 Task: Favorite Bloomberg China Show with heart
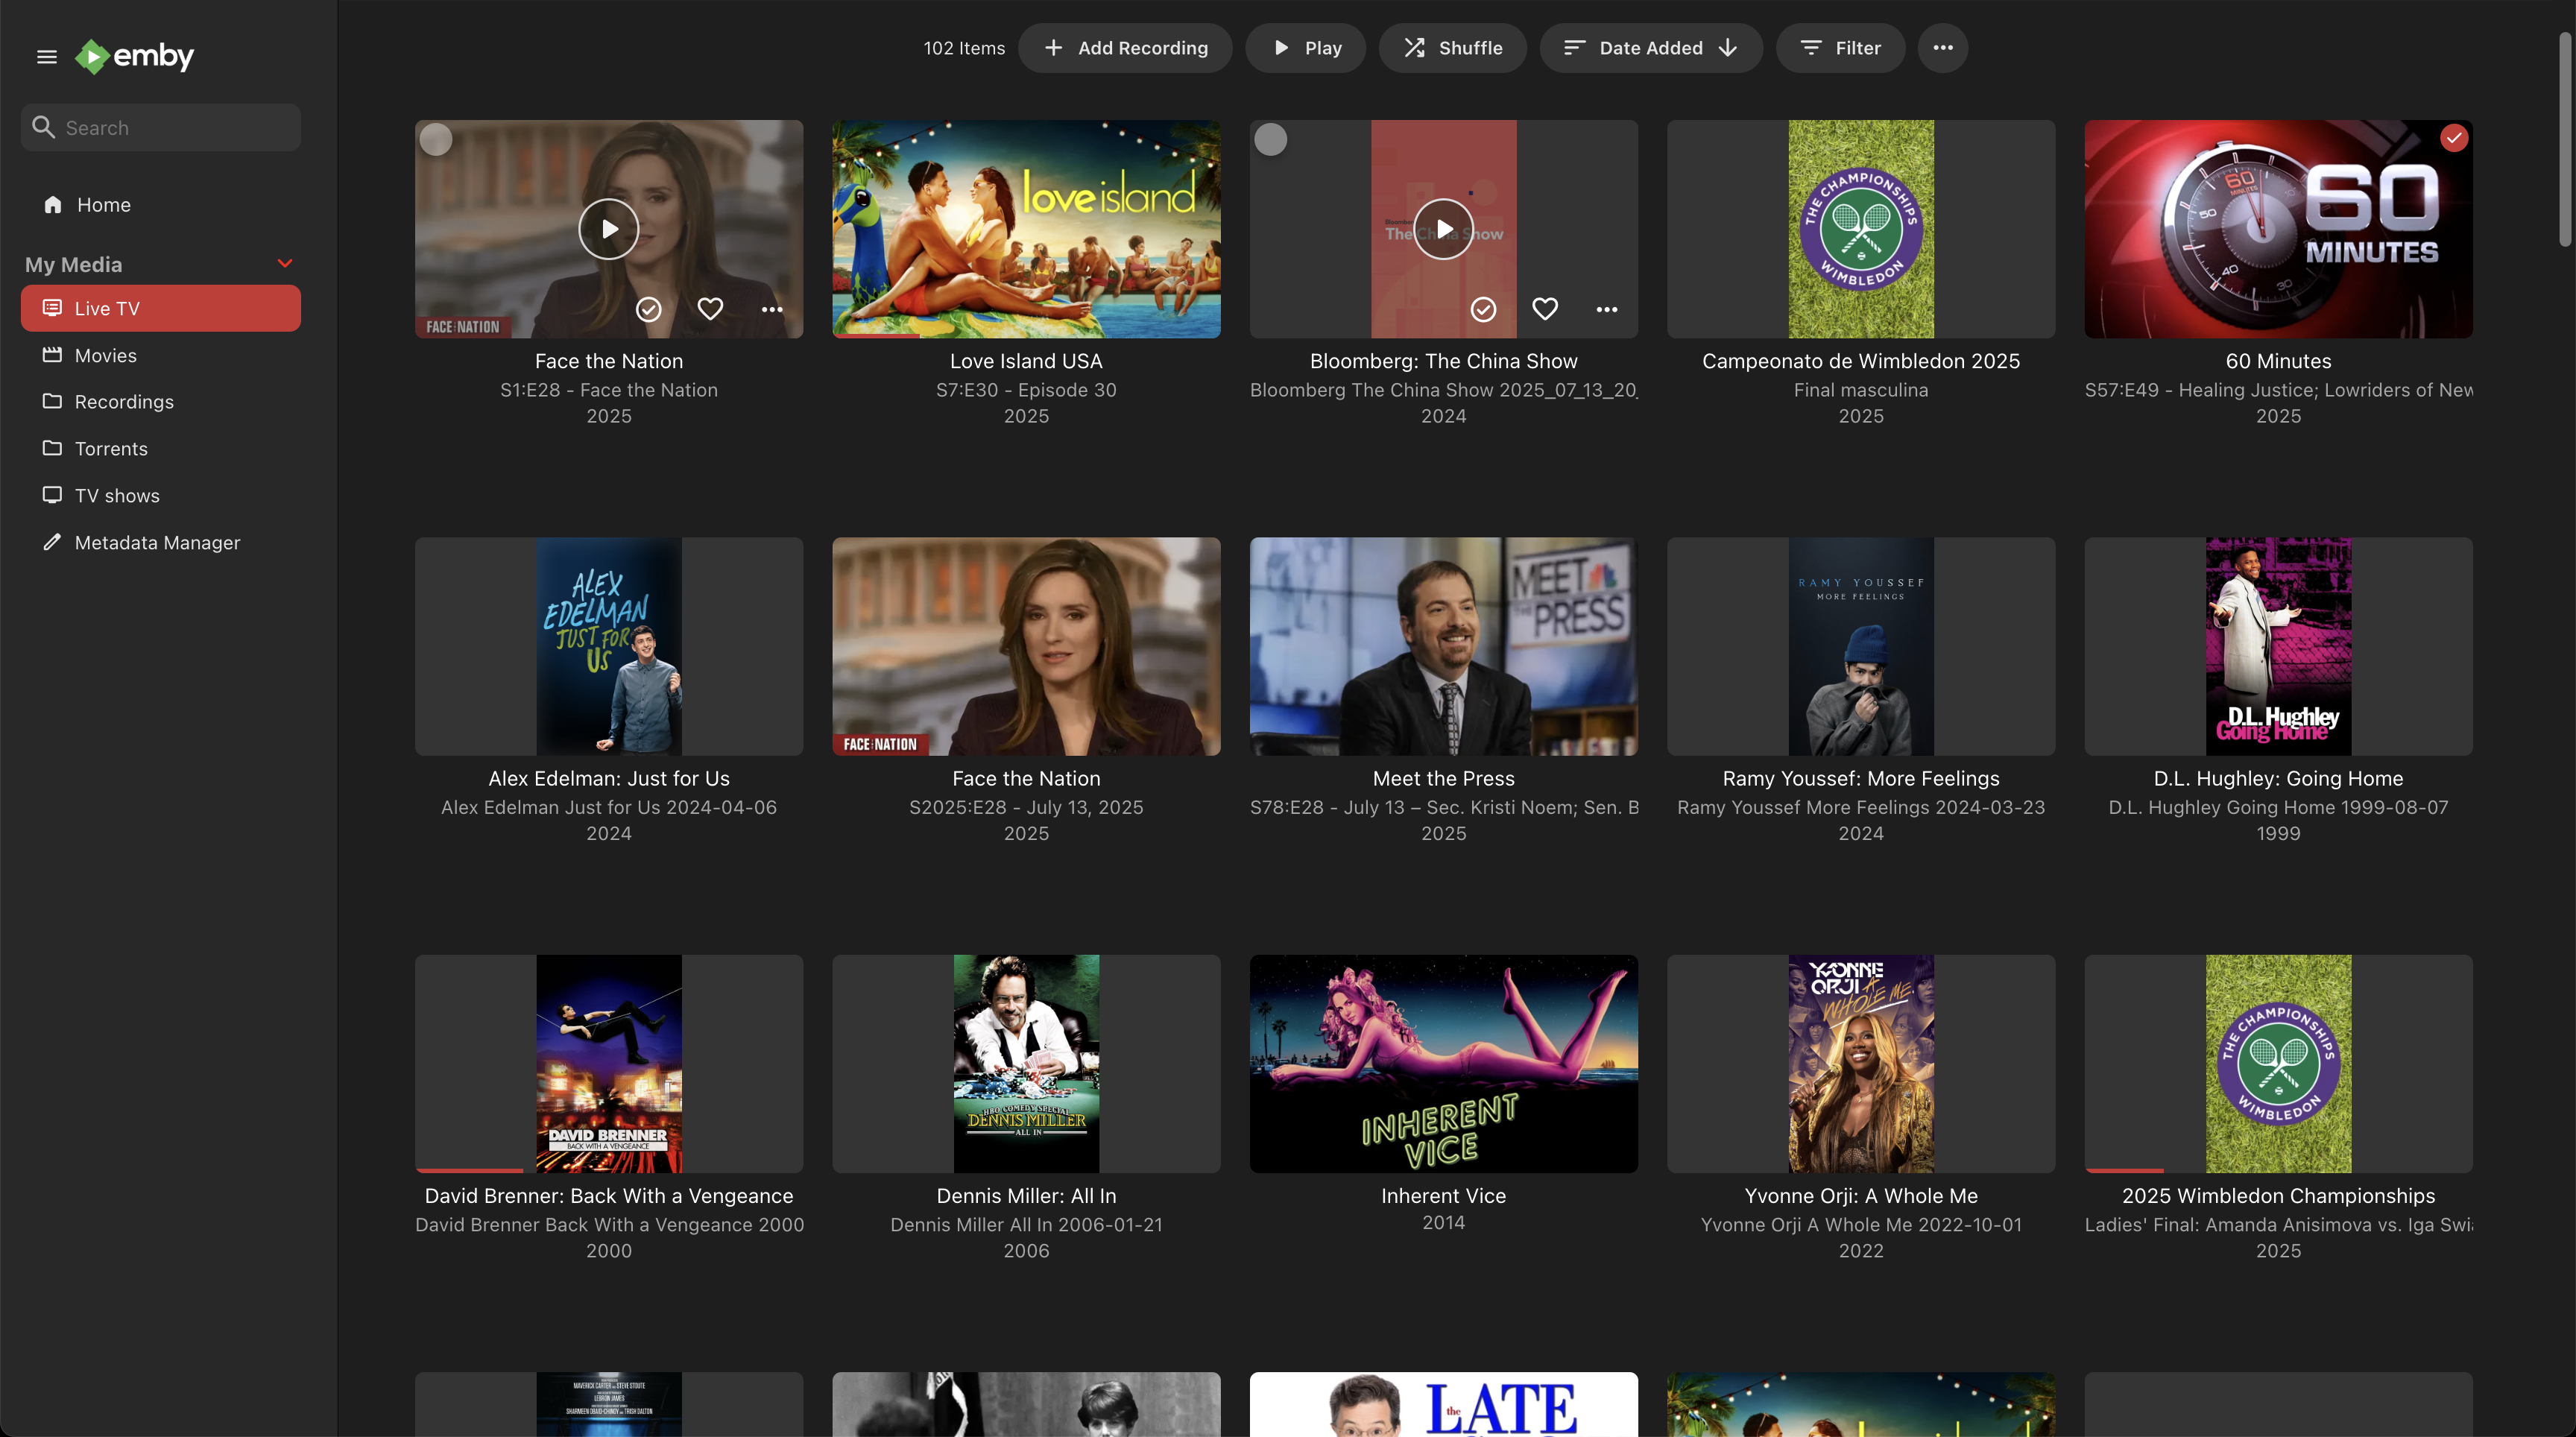pyautogui.click(x=1545, y=309)
